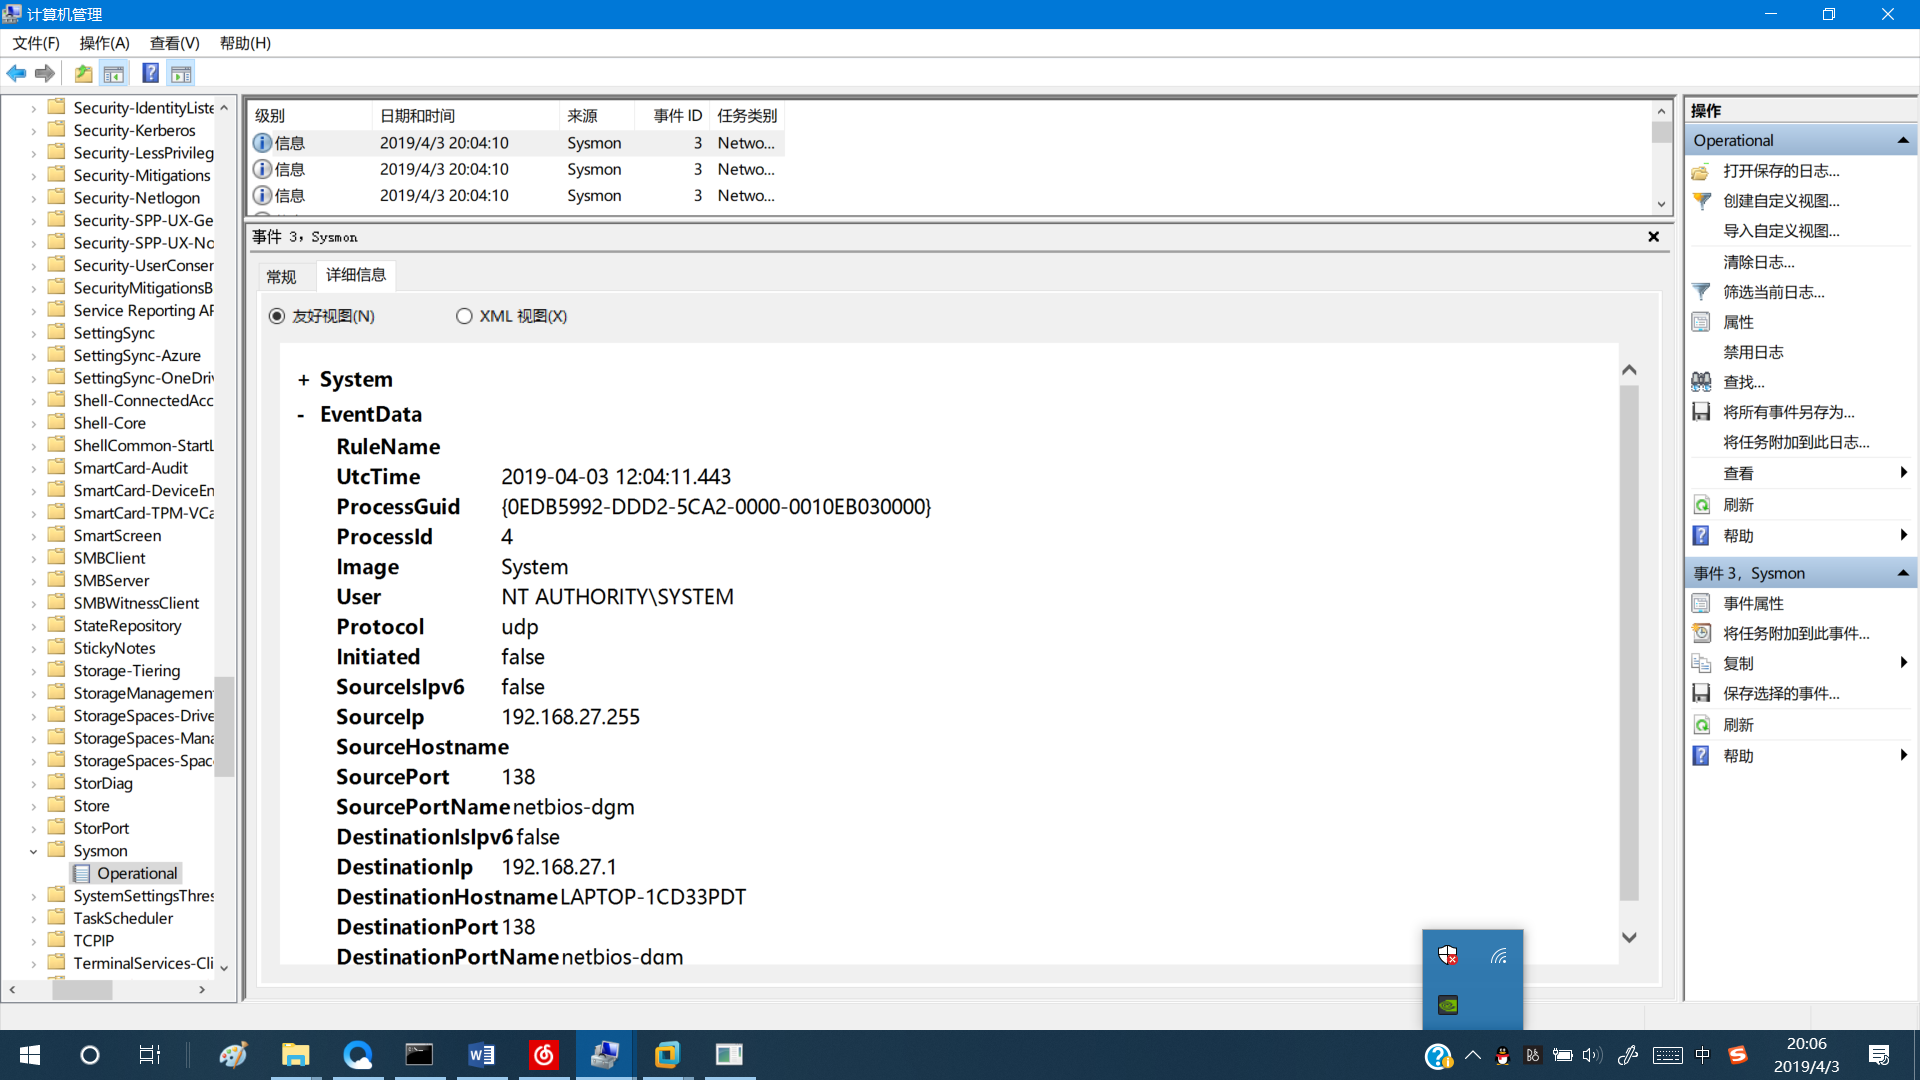The width and height of the screenshot is (1920, 1080).
Task: Sort events by Level column header
Action: tap(310, 116)
